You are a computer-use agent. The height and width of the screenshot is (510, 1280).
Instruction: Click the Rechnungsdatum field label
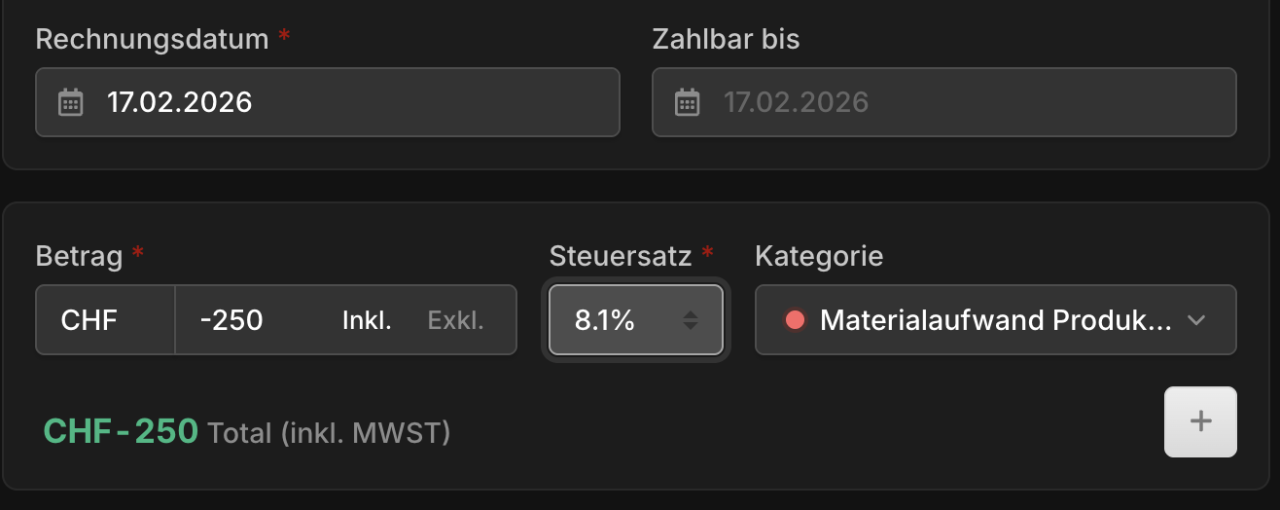tap(152, 40)
